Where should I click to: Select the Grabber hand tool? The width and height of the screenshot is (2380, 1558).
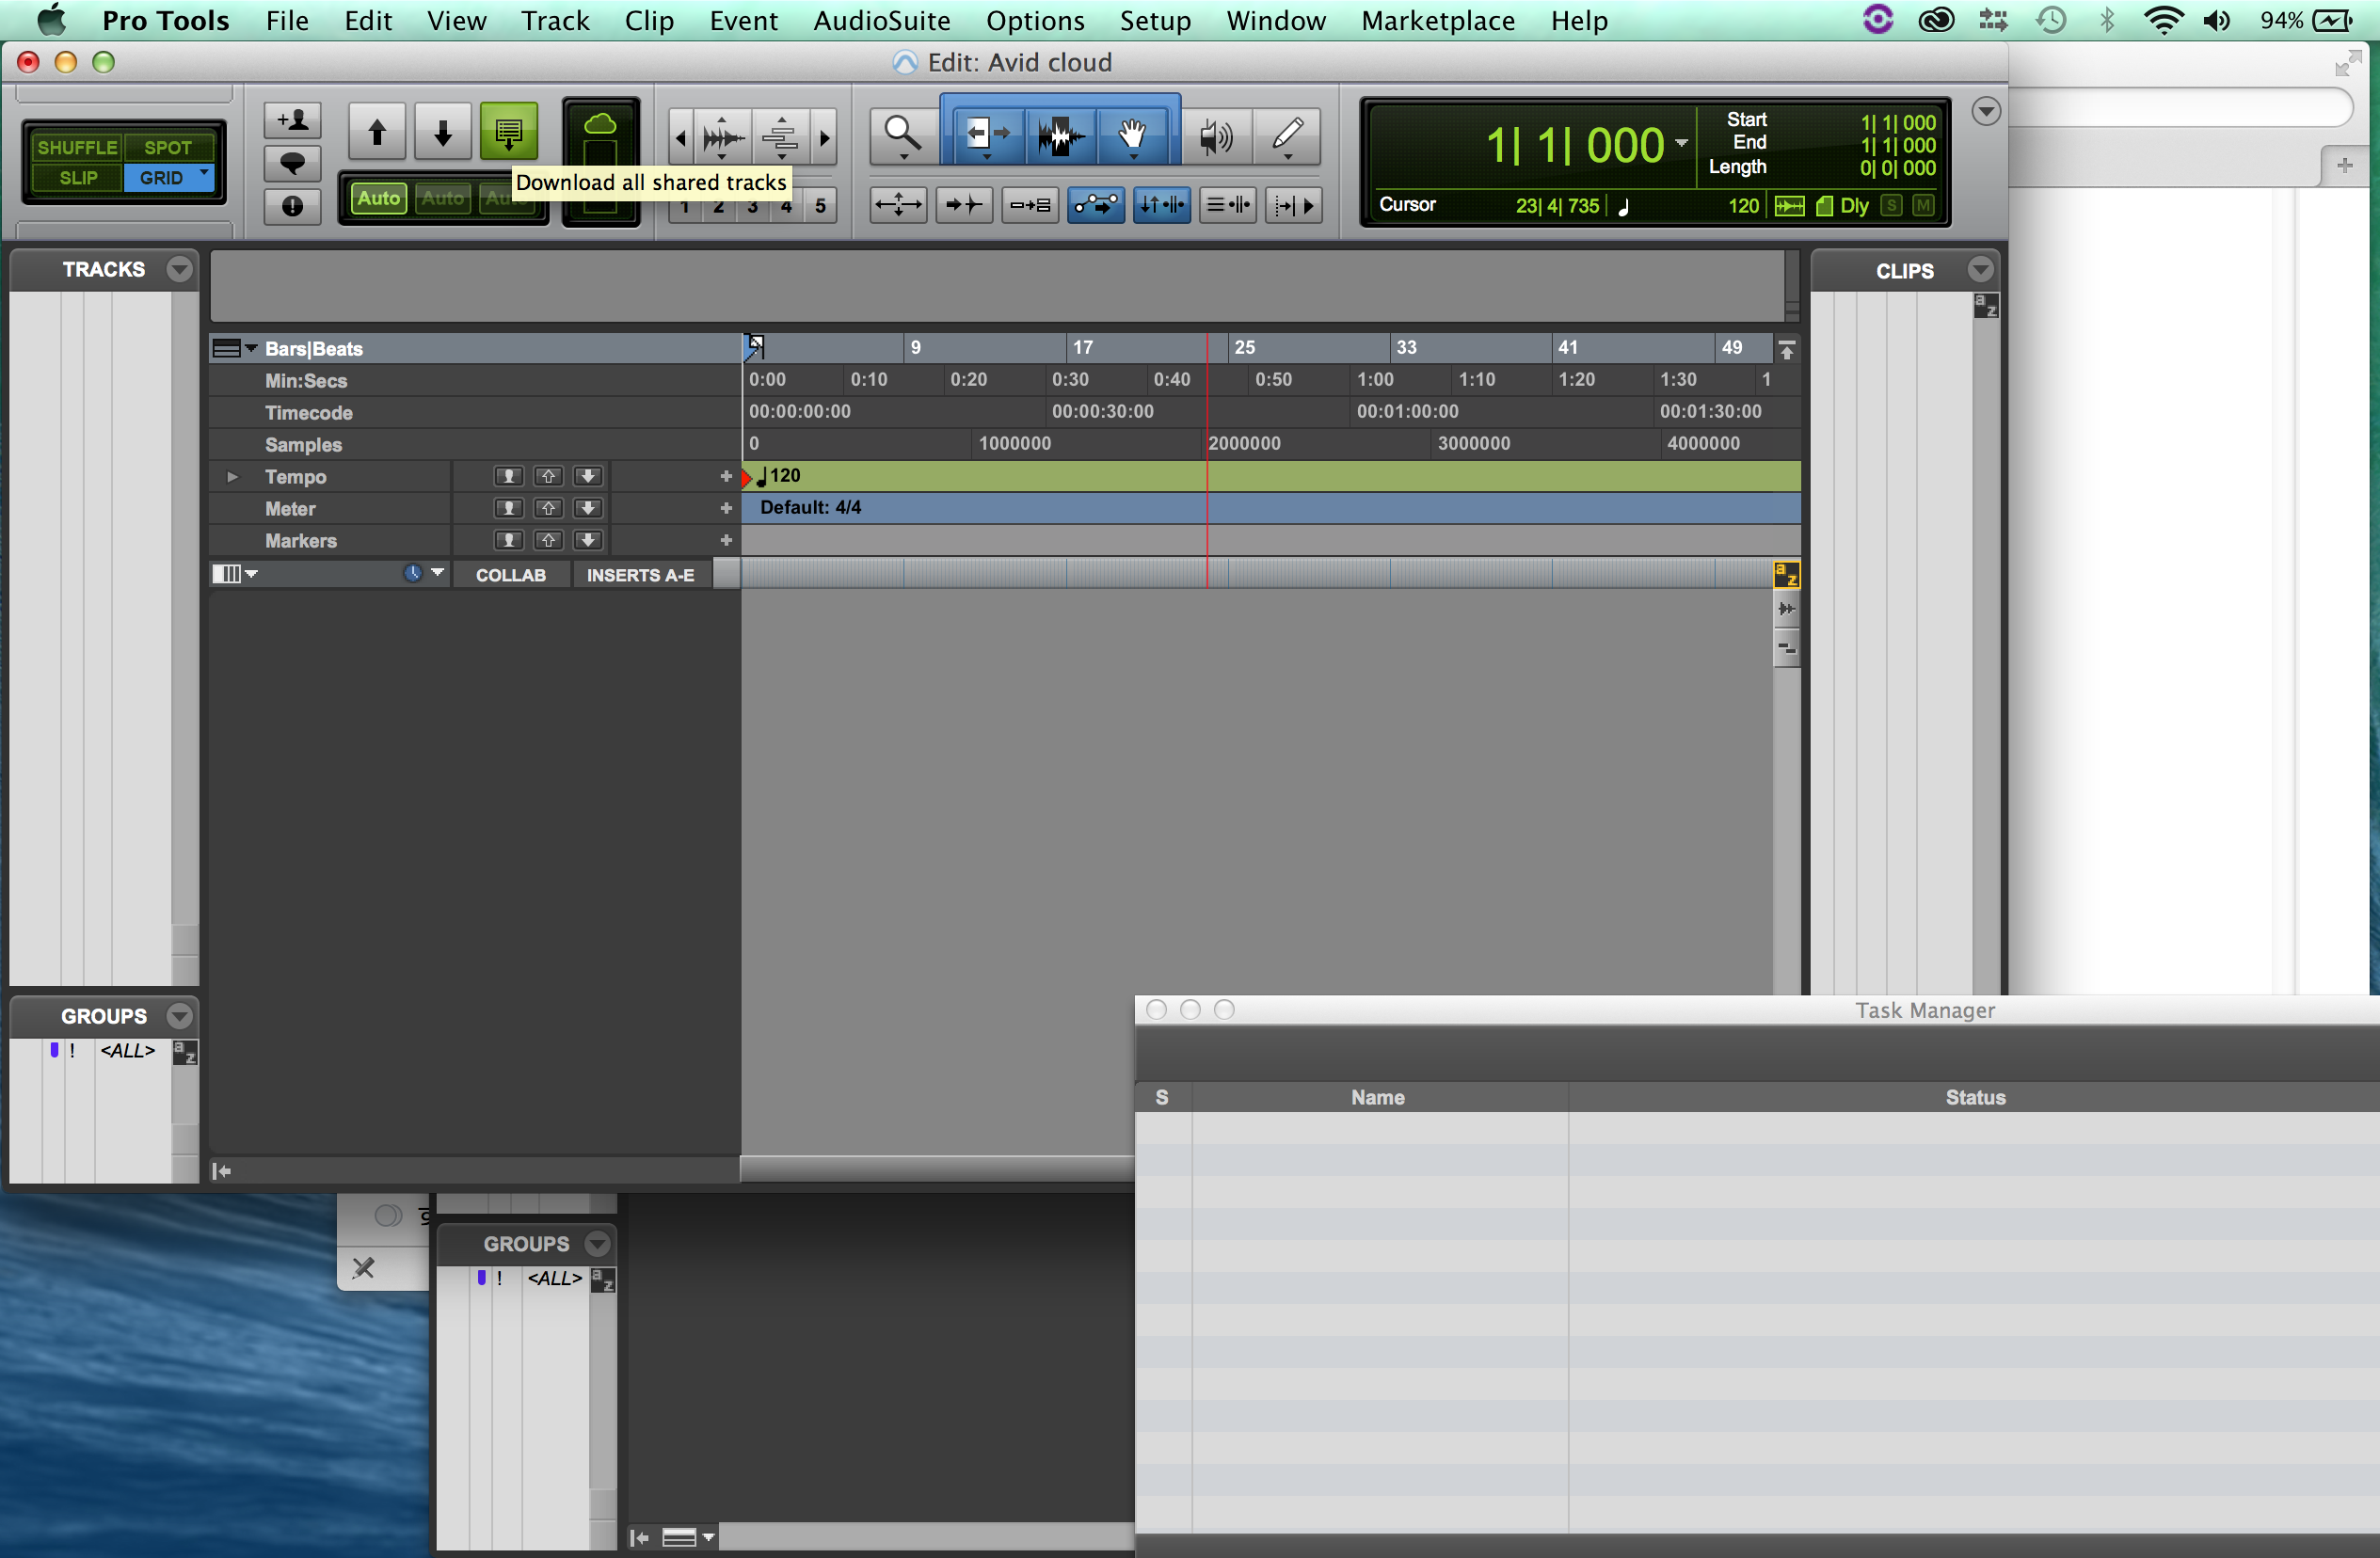point(1133,135)
